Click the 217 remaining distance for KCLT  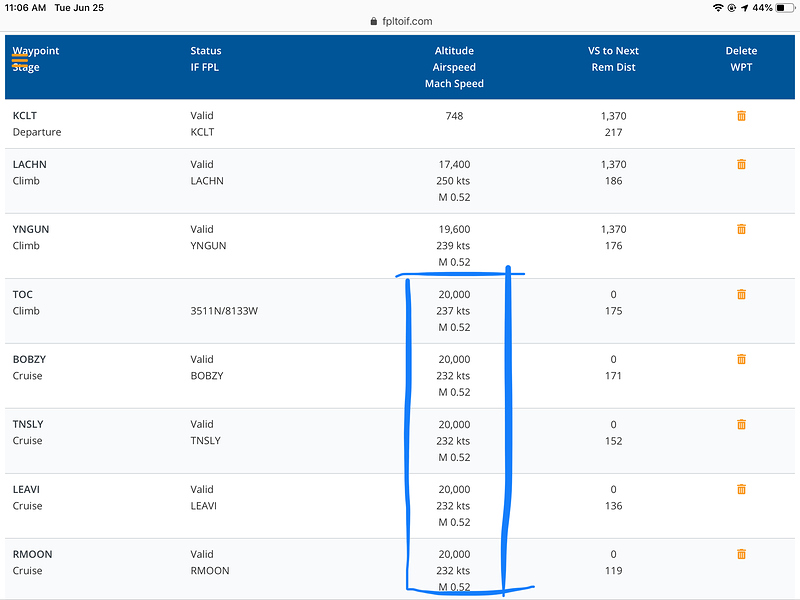pos(613,132)
